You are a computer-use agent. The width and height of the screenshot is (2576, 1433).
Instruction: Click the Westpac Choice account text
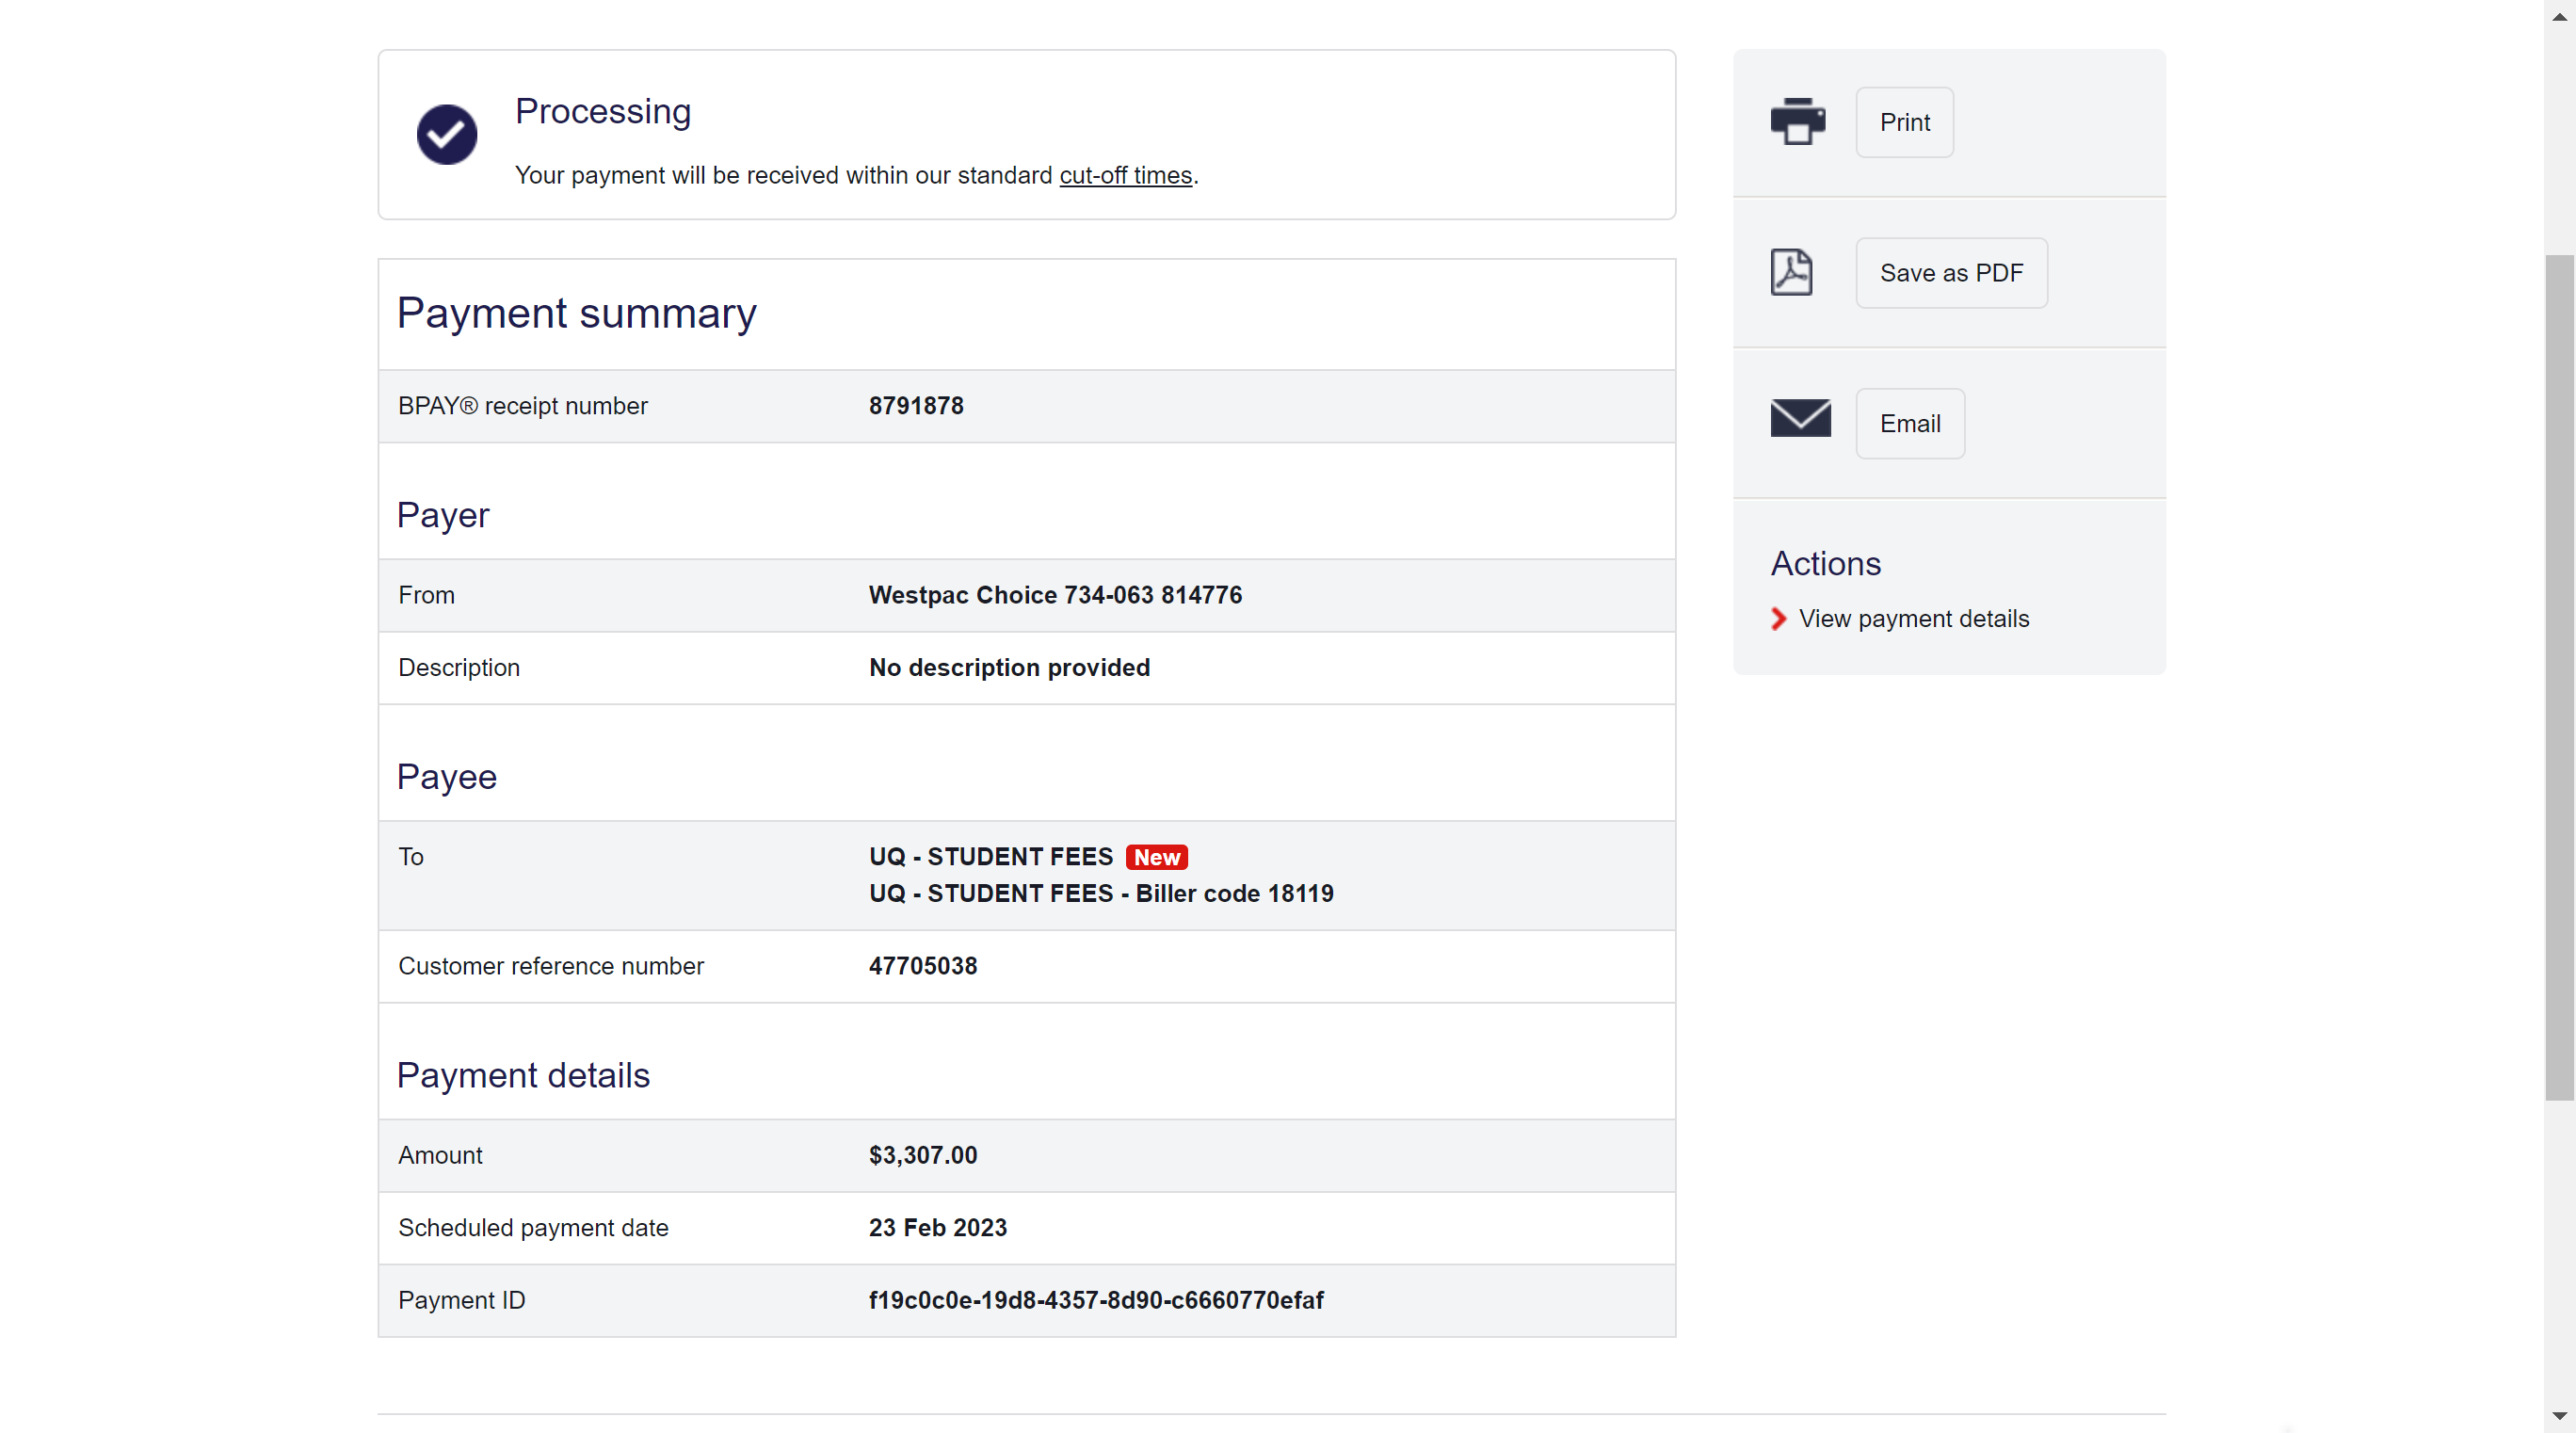click(x=1055, y=595)
